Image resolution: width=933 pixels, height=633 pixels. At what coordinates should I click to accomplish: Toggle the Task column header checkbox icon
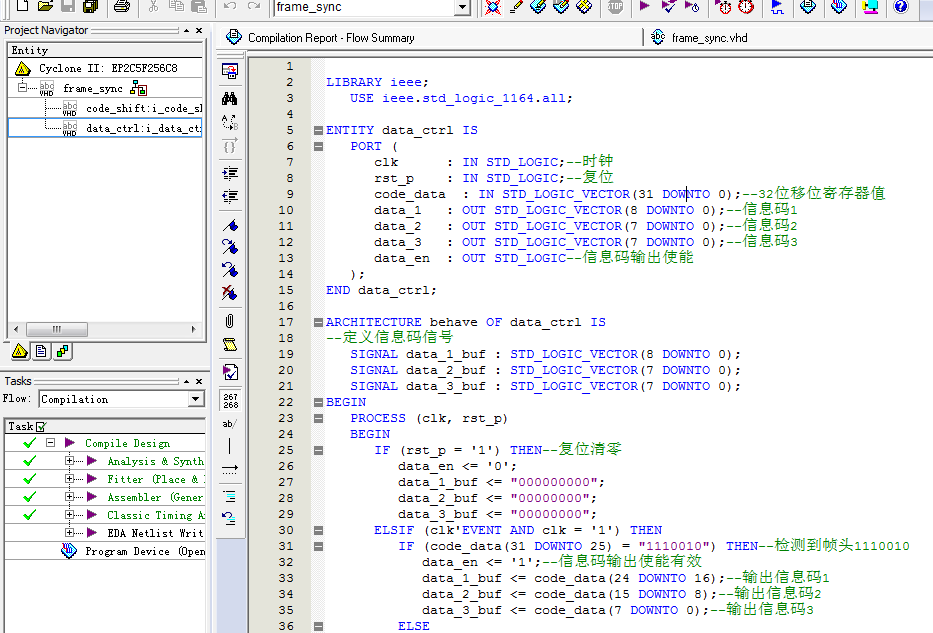click(x=41, y=426)
